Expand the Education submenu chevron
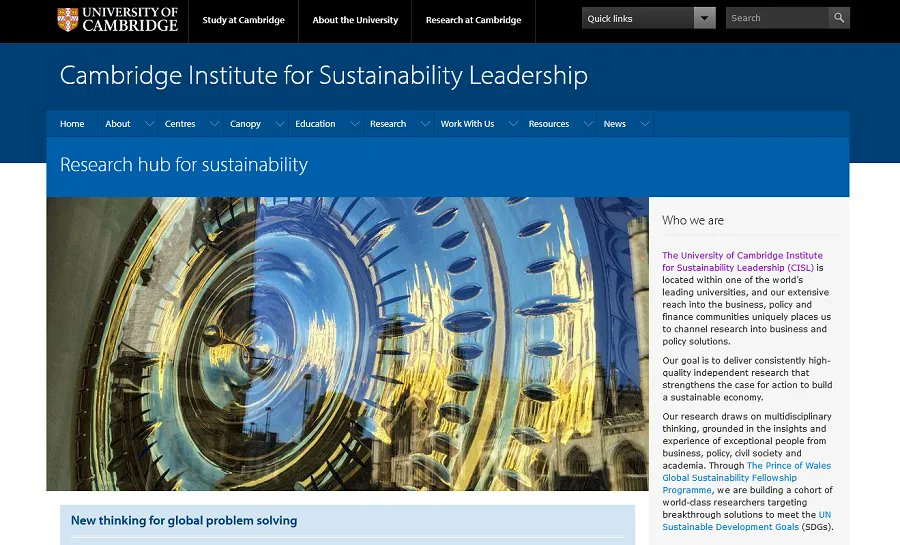 point(355,124)
